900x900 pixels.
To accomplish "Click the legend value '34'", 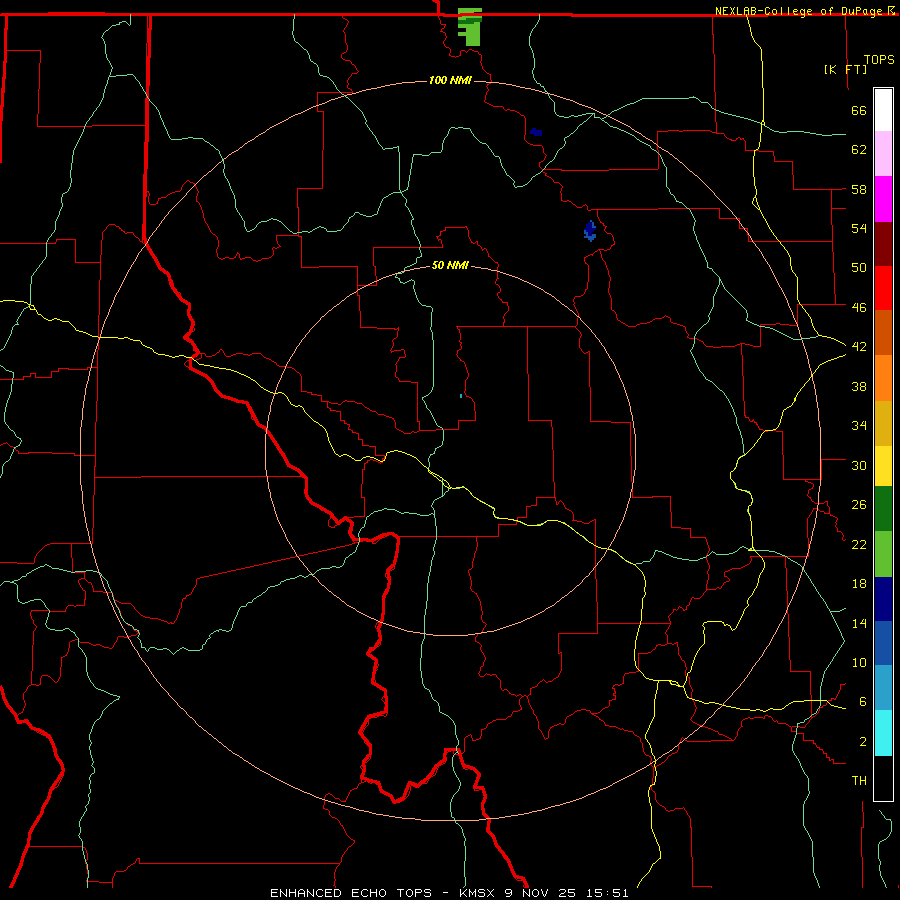I will pos(859,426).
